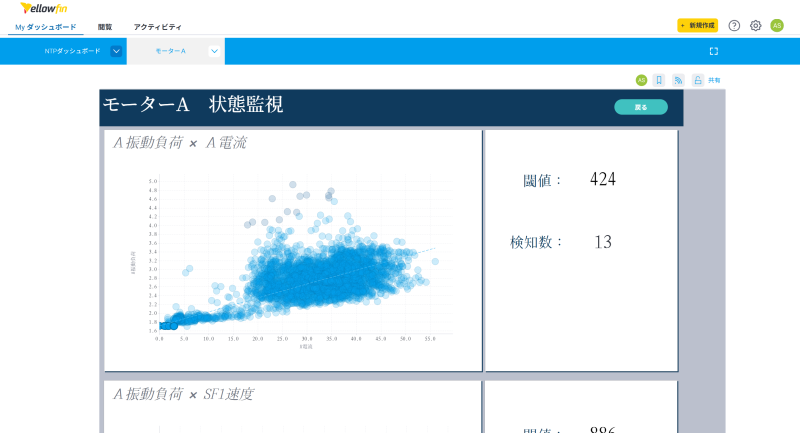Screen dimensions: 800x433
Task: Expand the モーターA tab dropdown arrow
Action: coord(214,51)
